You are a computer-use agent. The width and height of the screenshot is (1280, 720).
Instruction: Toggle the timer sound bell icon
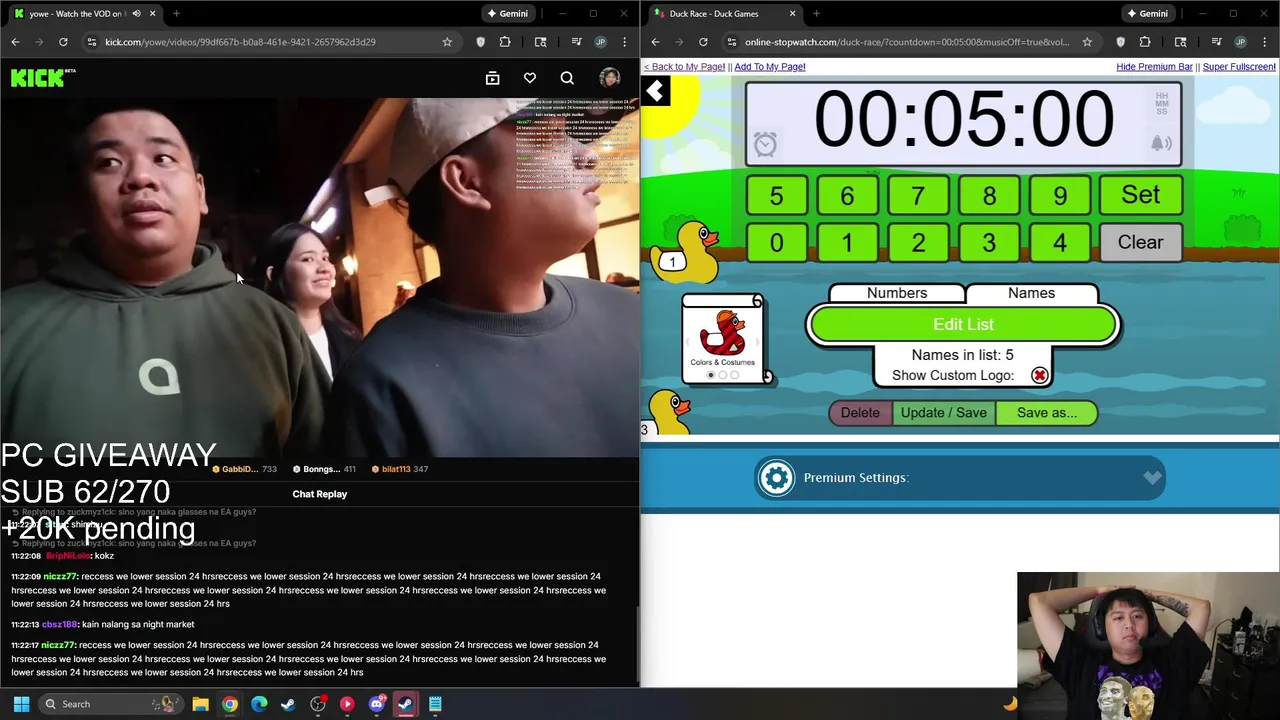pos(1161,143)
